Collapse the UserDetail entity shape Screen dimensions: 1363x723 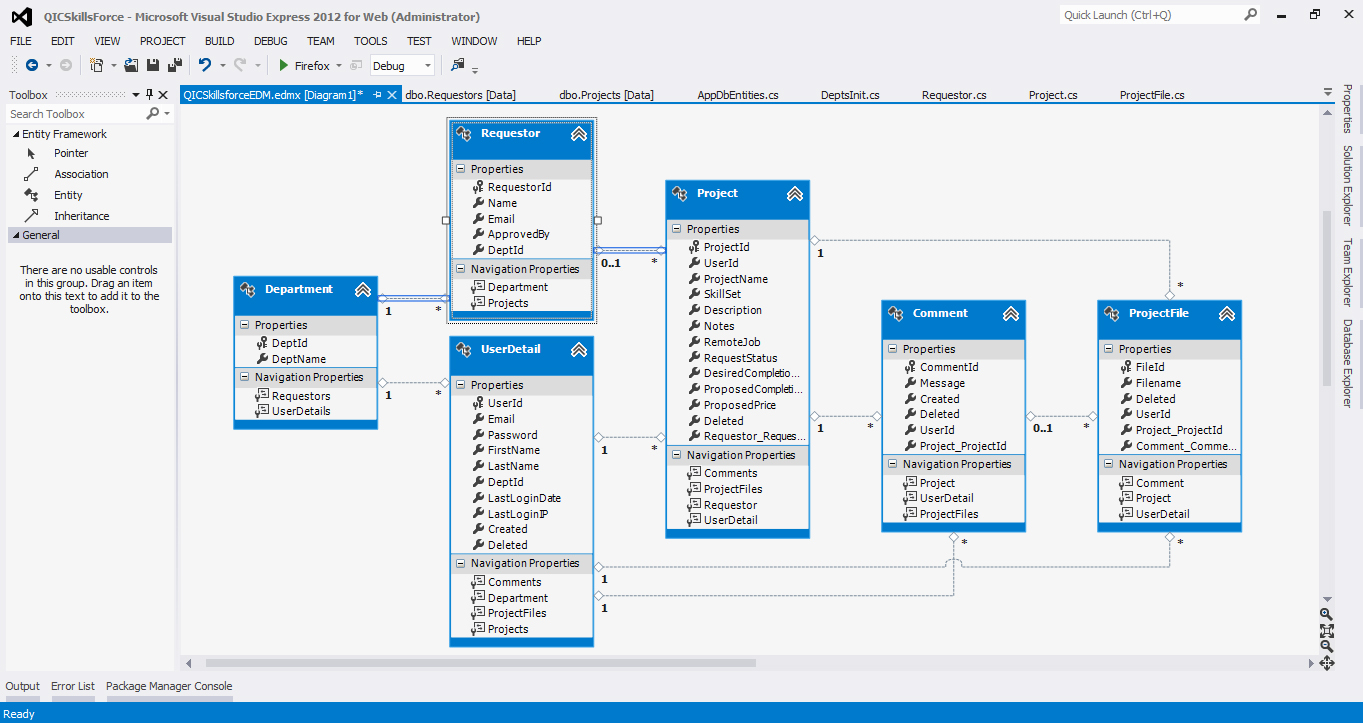[578, 350]
